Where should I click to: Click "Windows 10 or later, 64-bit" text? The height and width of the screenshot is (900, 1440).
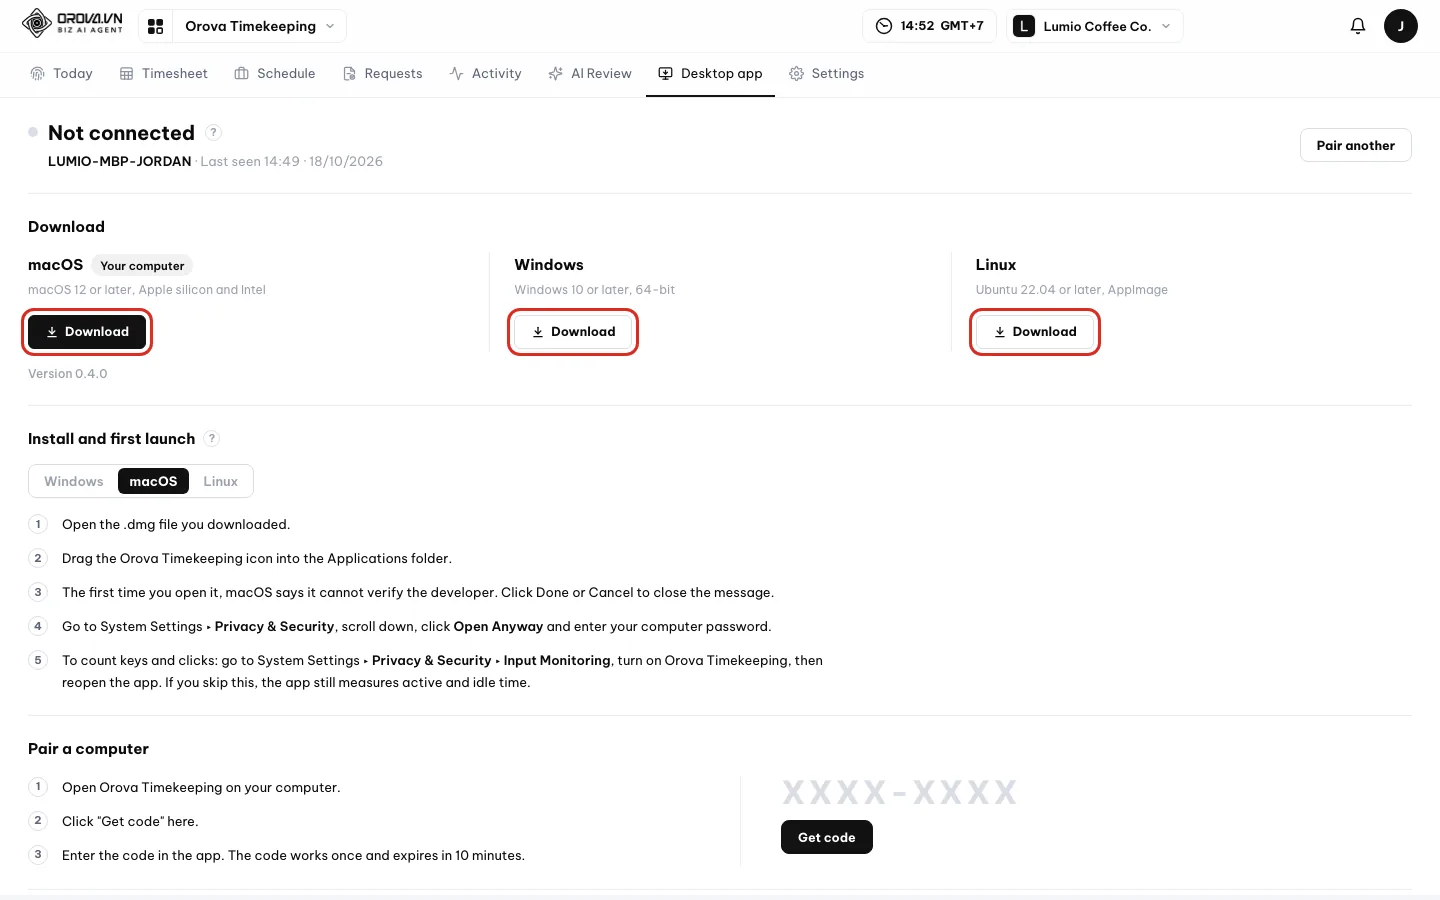point(595,290)
